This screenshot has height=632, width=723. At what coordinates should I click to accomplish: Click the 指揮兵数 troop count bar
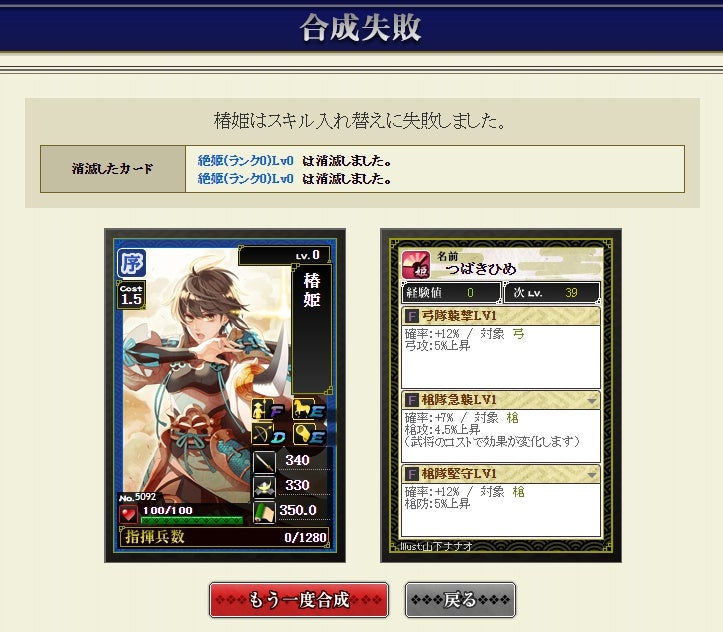(225, 537)
